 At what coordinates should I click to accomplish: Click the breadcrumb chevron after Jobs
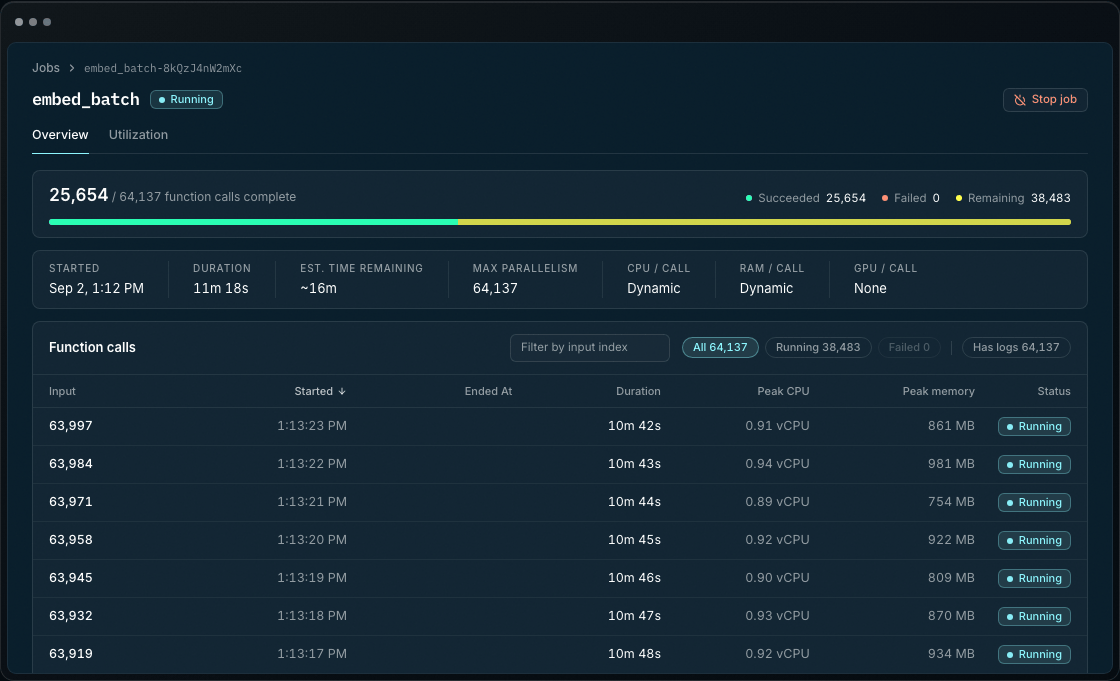(x=71, y=68)
